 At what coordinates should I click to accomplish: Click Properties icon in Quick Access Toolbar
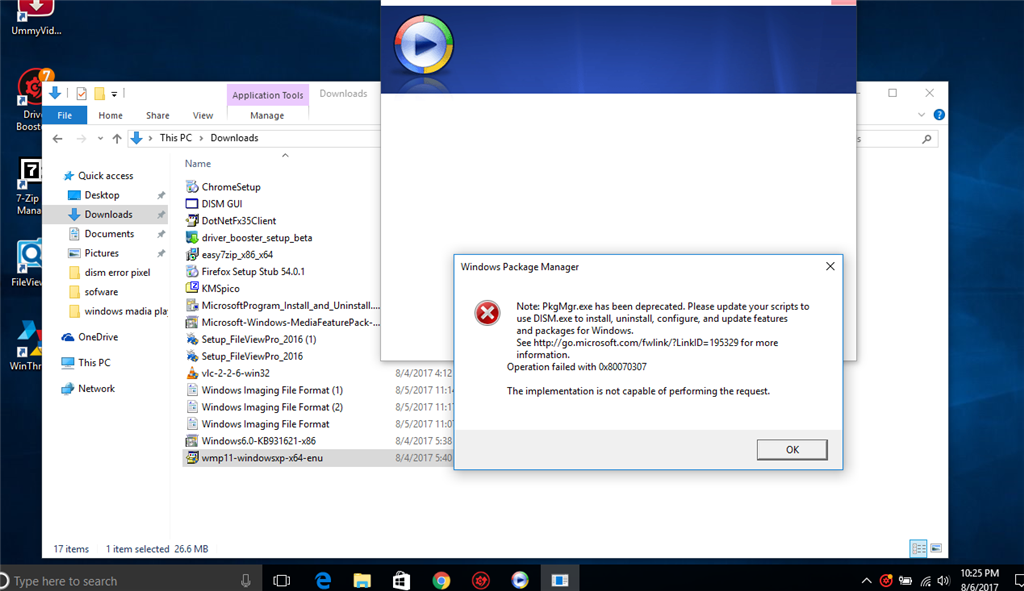click(81, 94)
